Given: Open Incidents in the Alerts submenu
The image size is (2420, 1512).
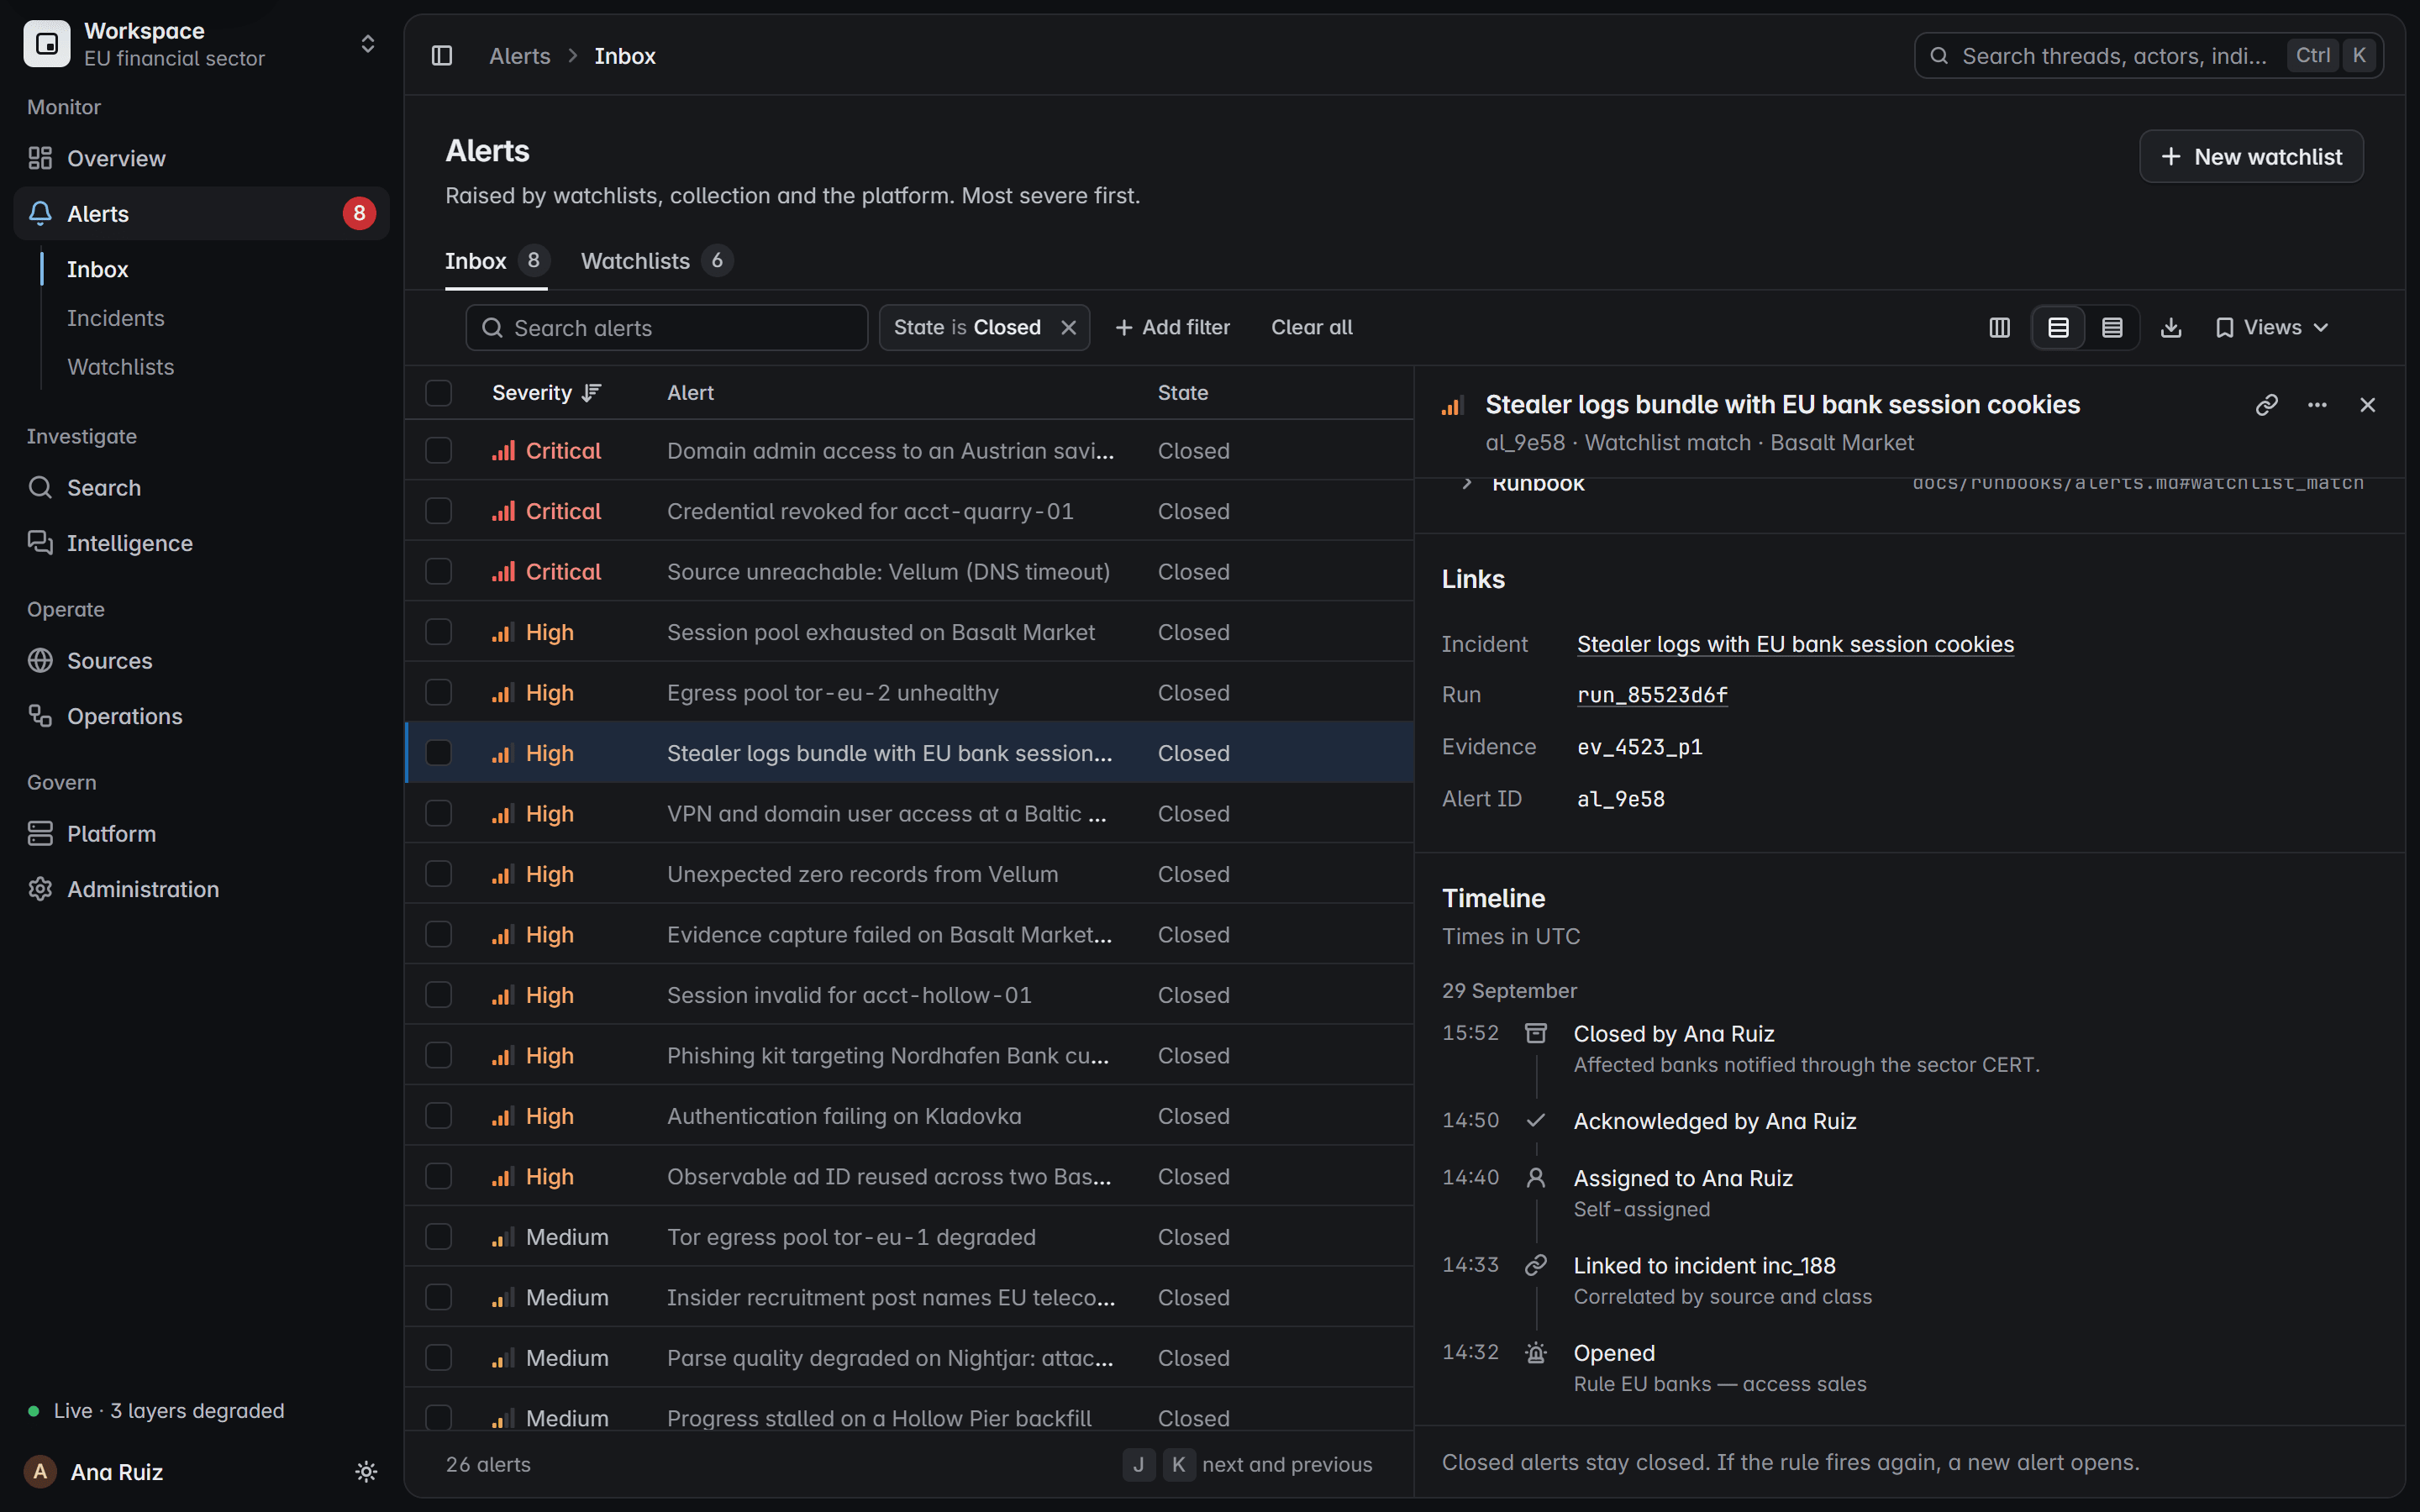Looking at the screenshot, I should click(x=116, y=318).
